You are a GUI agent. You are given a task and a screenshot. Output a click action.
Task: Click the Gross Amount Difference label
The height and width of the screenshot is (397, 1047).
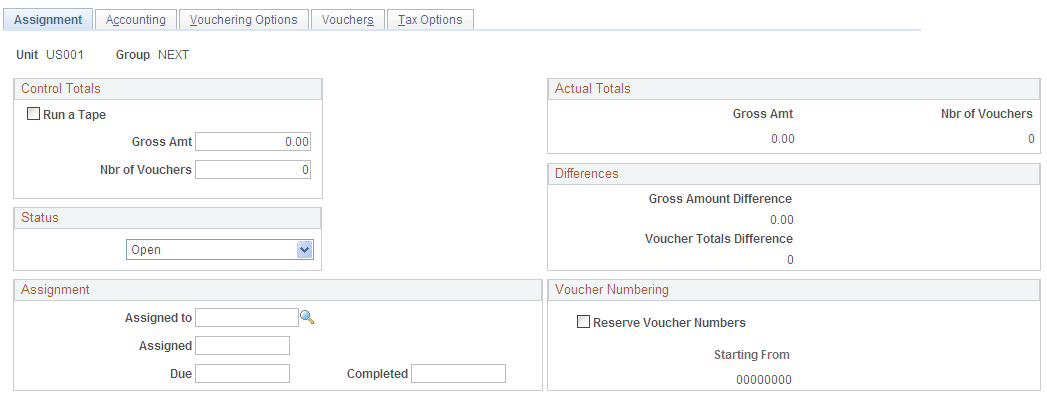click(x=720, y=199)
